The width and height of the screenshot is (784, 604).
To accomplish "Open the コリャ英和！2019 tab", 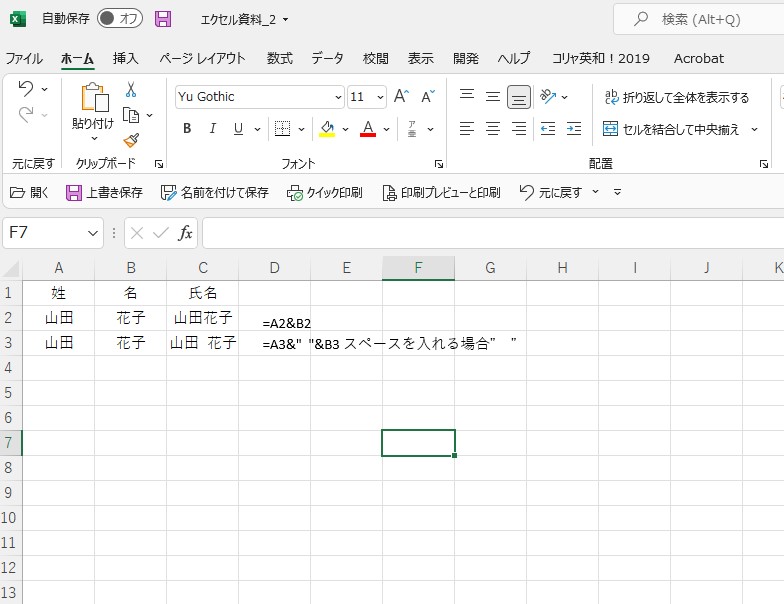I will [600, 58].
